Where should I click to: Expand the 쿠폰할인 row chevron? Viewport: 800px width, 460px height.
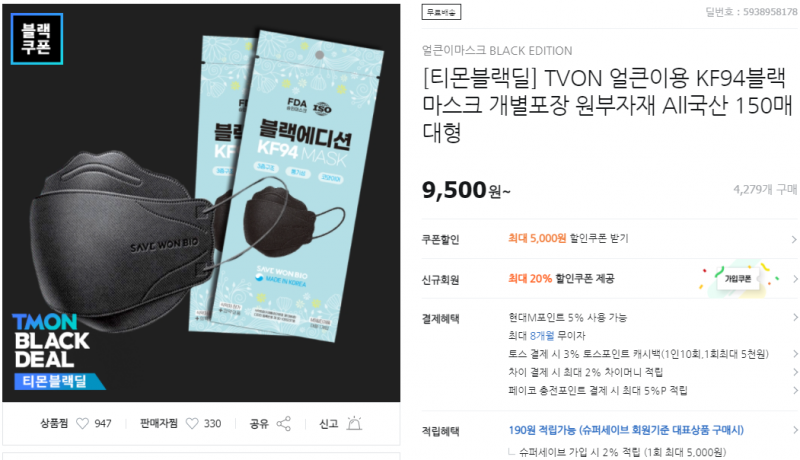[x=794, y=239]
